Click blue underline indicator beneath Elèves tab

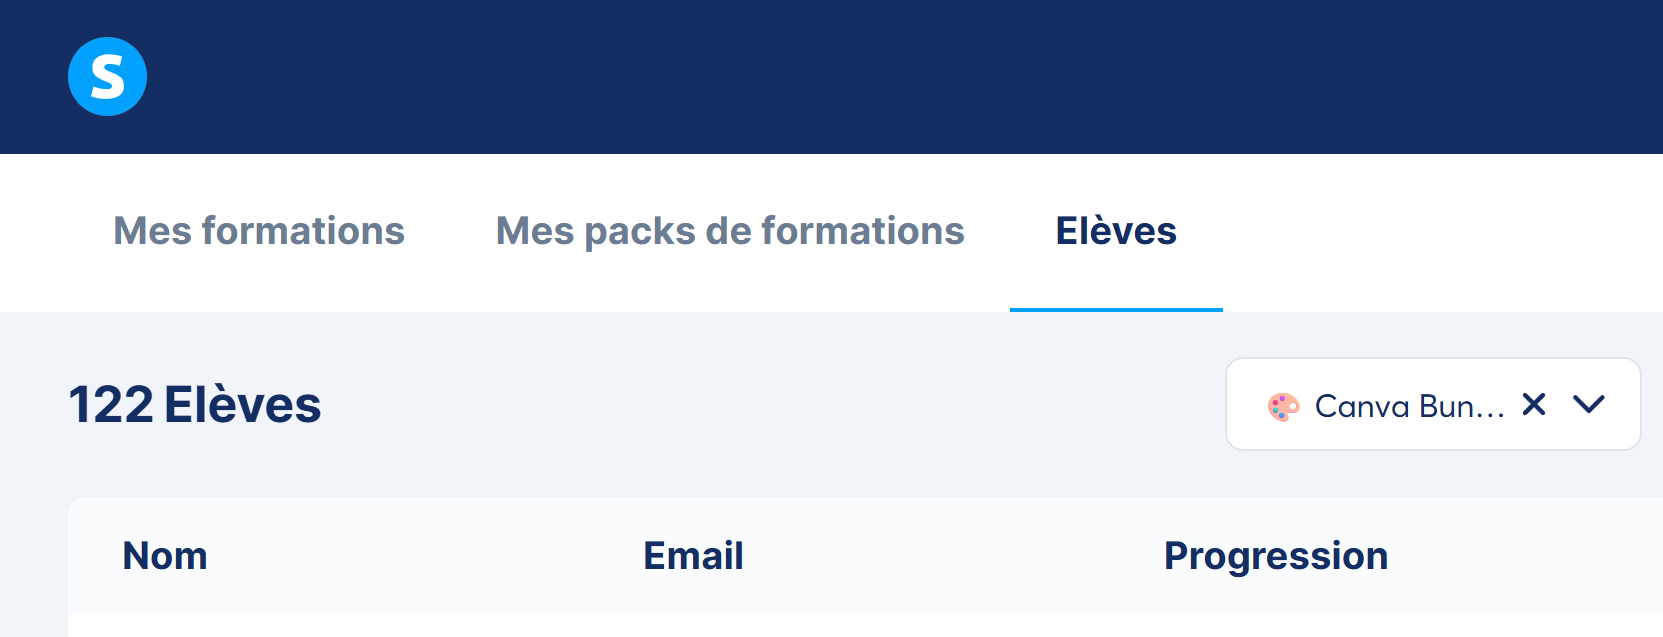coord(1116,309)
